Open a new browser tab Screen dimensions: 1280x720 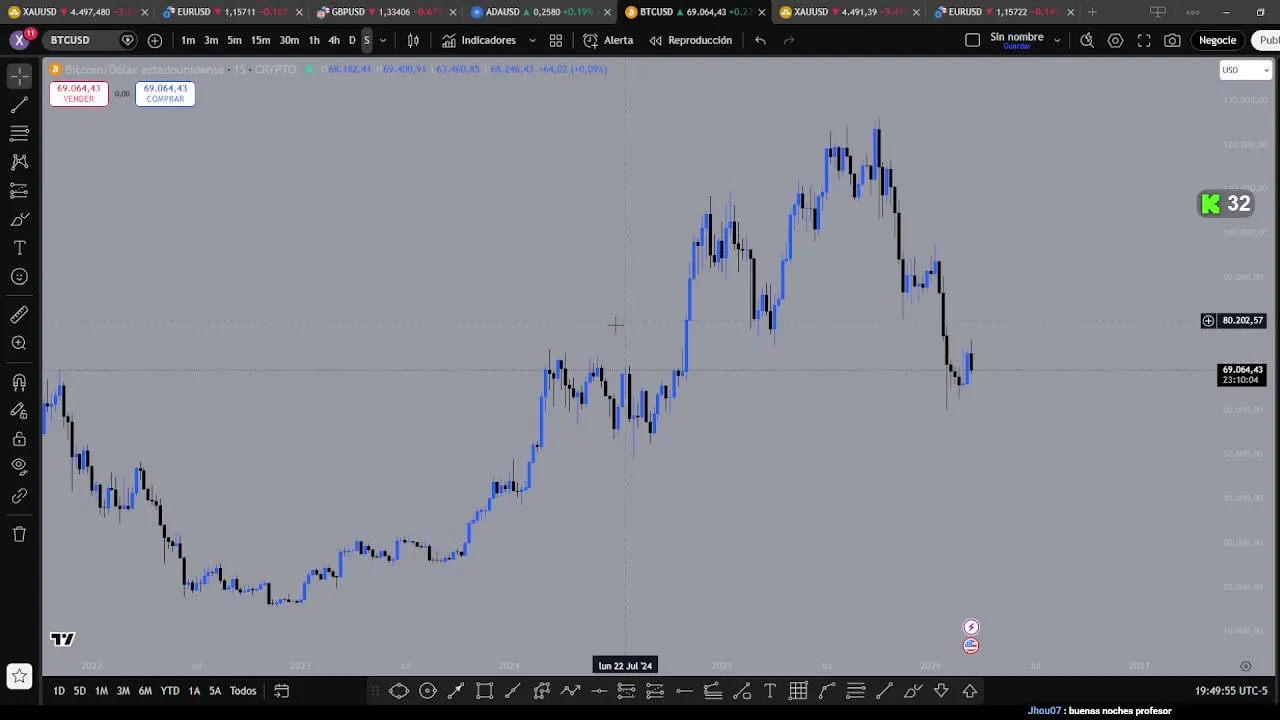pyautogui.click(x=1092, y=12)
